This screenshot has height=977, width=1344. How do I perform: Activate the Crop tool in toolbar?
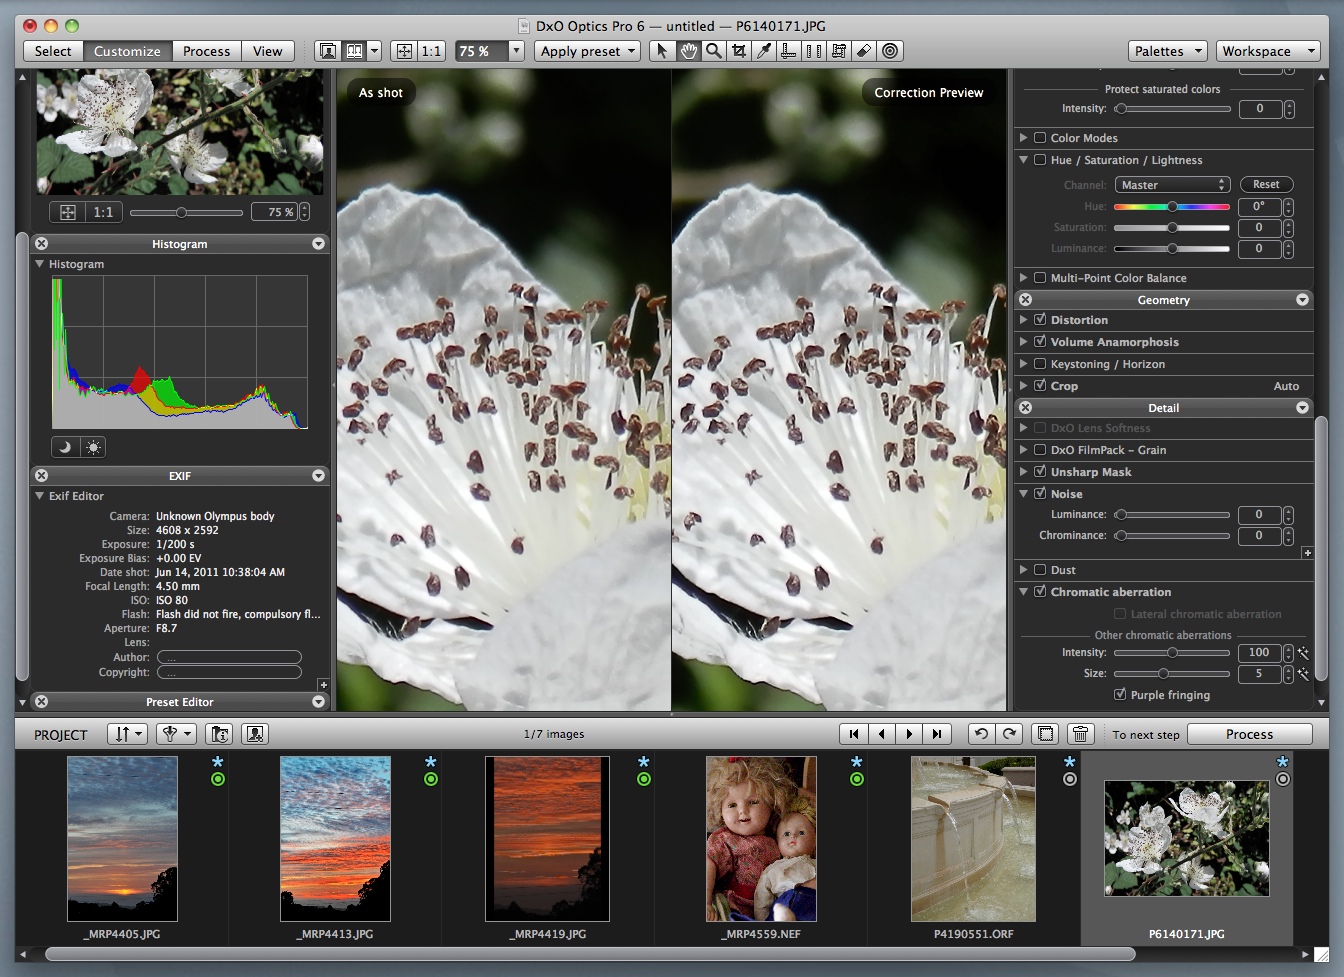(738, 51)
